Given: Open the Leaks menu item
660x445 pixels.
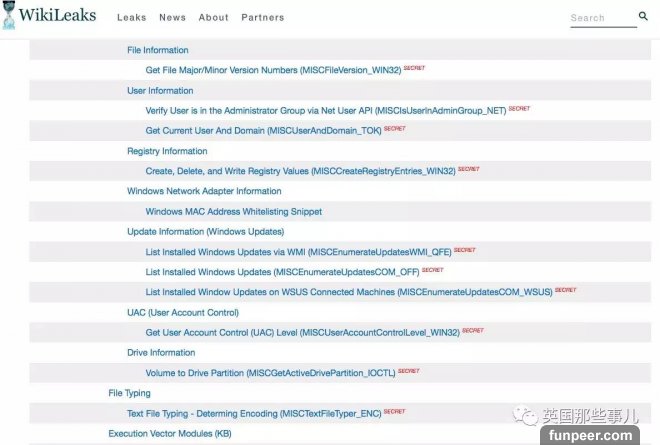Looking at the screenshot, I should [x=131, y=18].
